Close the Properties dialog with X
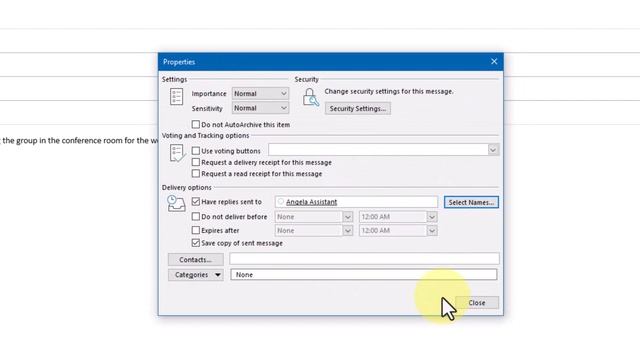 (494, 62)
